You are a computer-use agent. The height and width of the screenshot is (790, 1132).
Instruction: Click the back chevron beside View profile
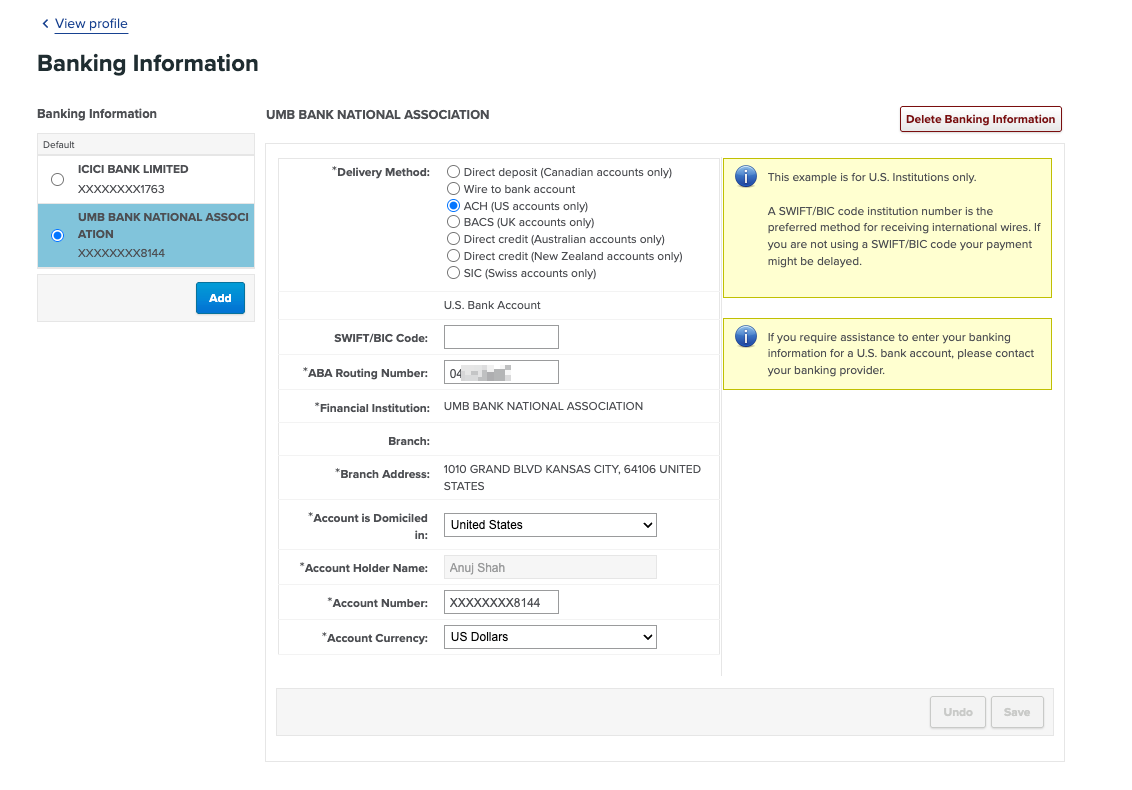[45, 24]
